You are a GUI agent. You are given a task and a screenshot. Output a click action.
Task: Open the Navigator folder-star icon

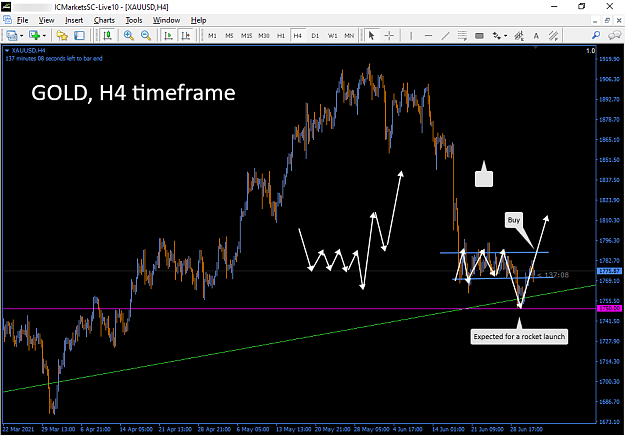pyautogui.click(x=62, y=35)
